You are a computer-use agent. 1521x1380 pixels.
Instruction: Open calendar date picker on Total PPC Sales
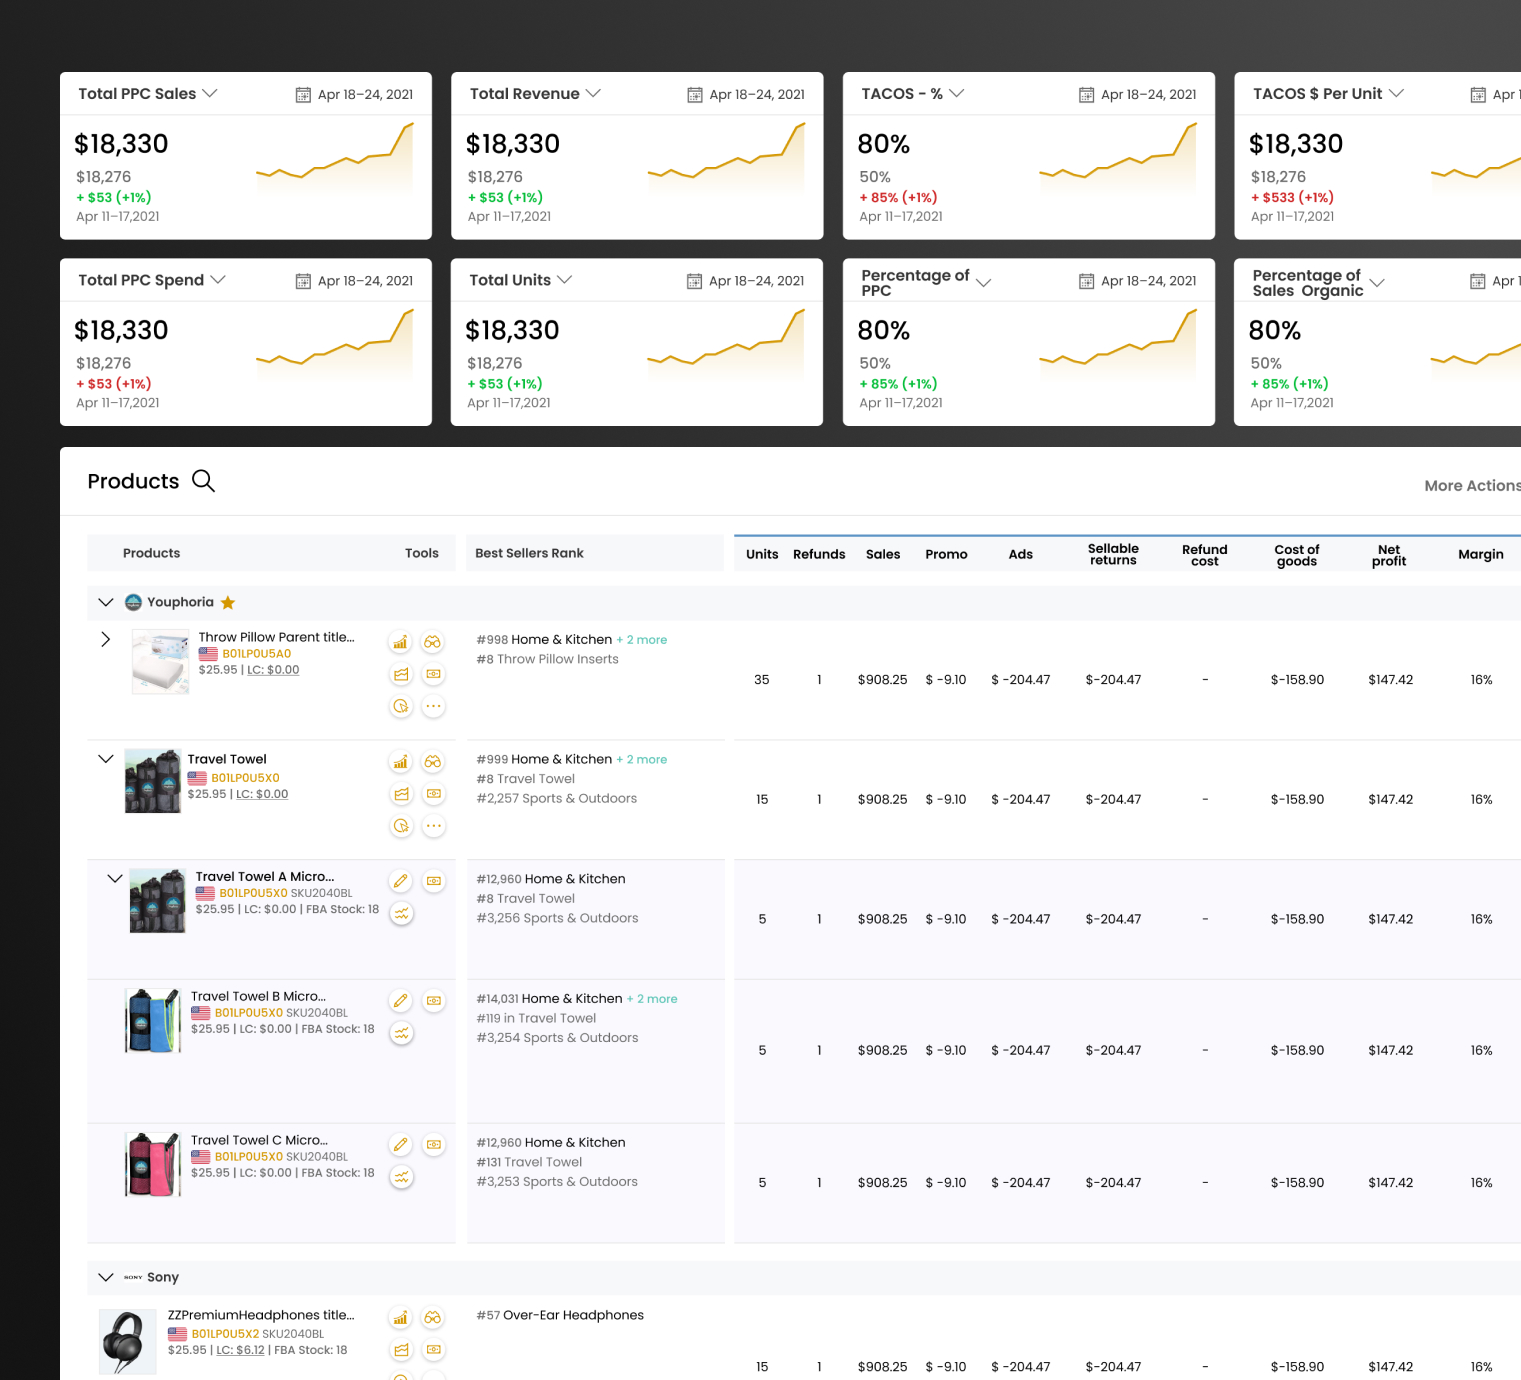[303, 95]
